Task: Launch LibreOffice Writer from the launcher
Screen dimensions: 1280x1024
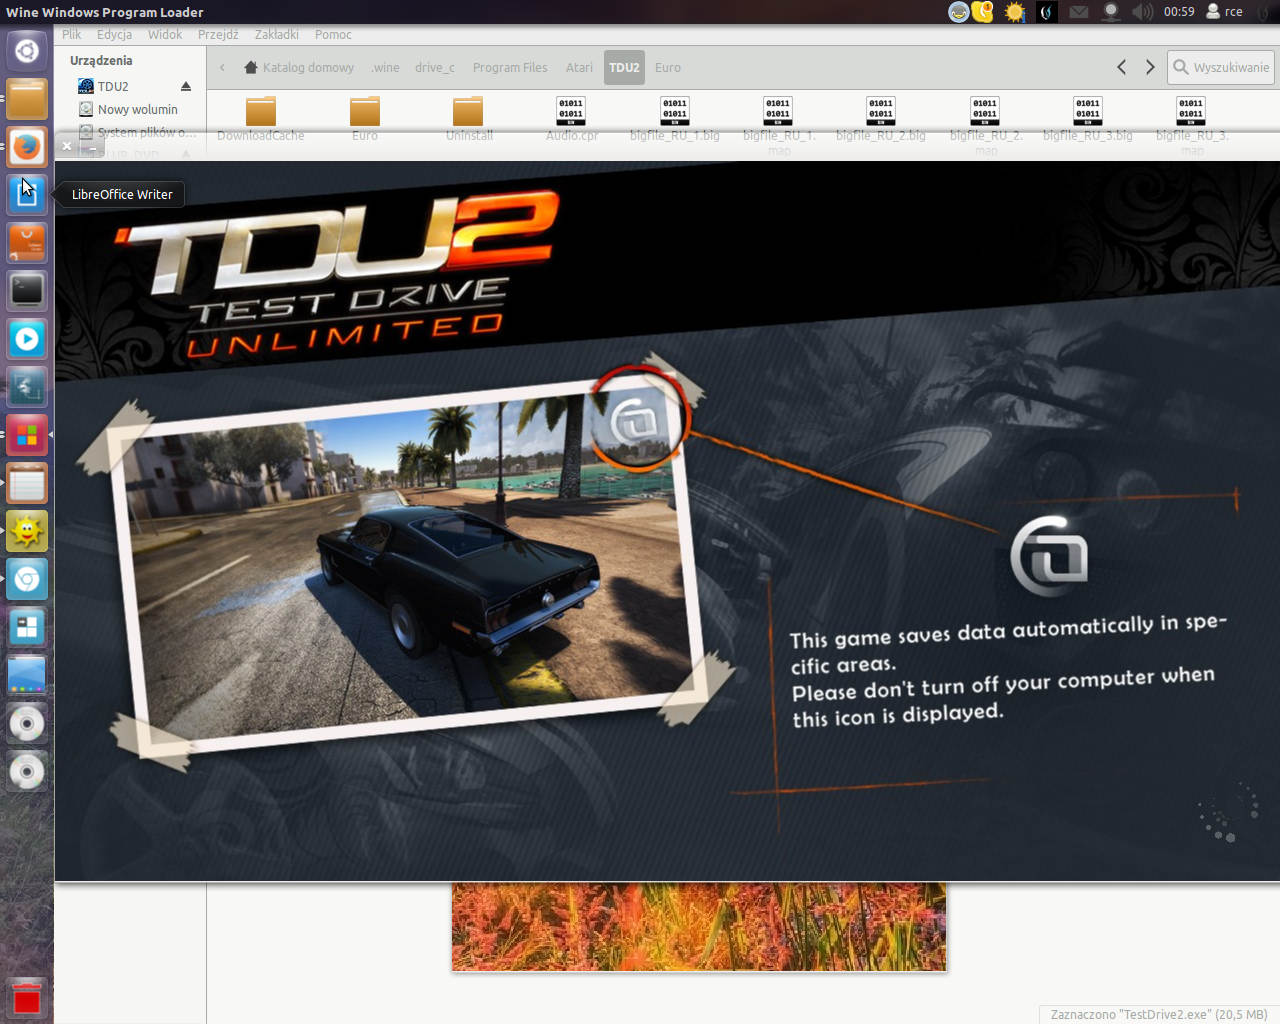Action: [x=27, y=195]
